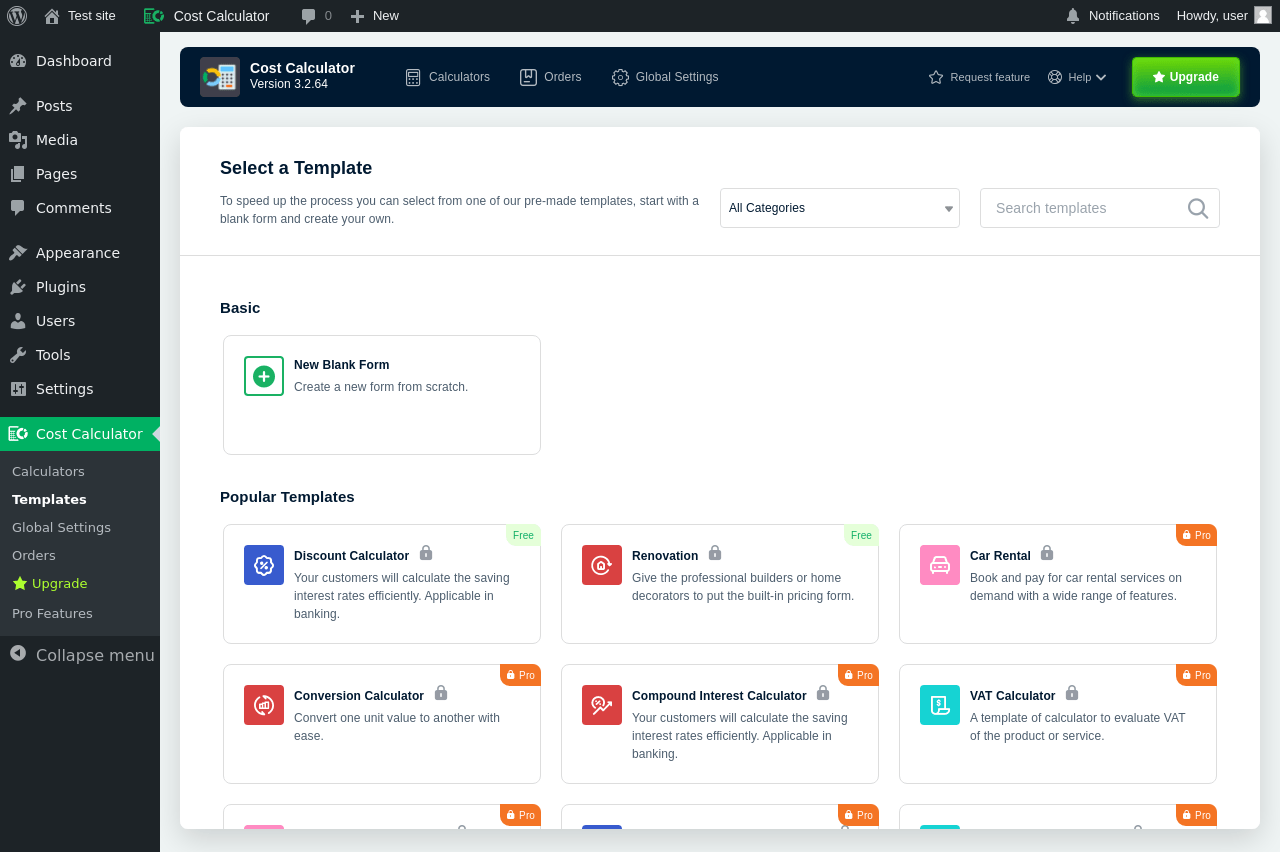Click the Free badge on Discount Calculator
Screen dimensions: 1280x852
click(523, 535)
